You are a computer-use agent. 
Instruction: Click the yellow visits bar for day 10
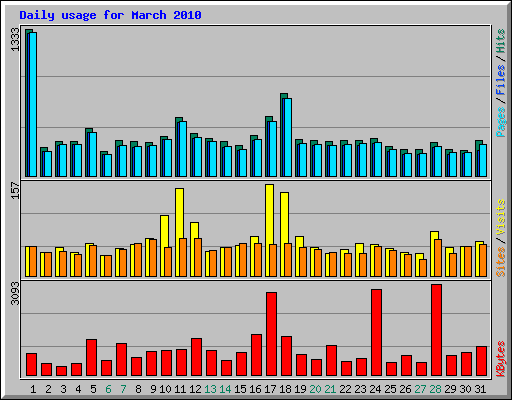(164, 246)
